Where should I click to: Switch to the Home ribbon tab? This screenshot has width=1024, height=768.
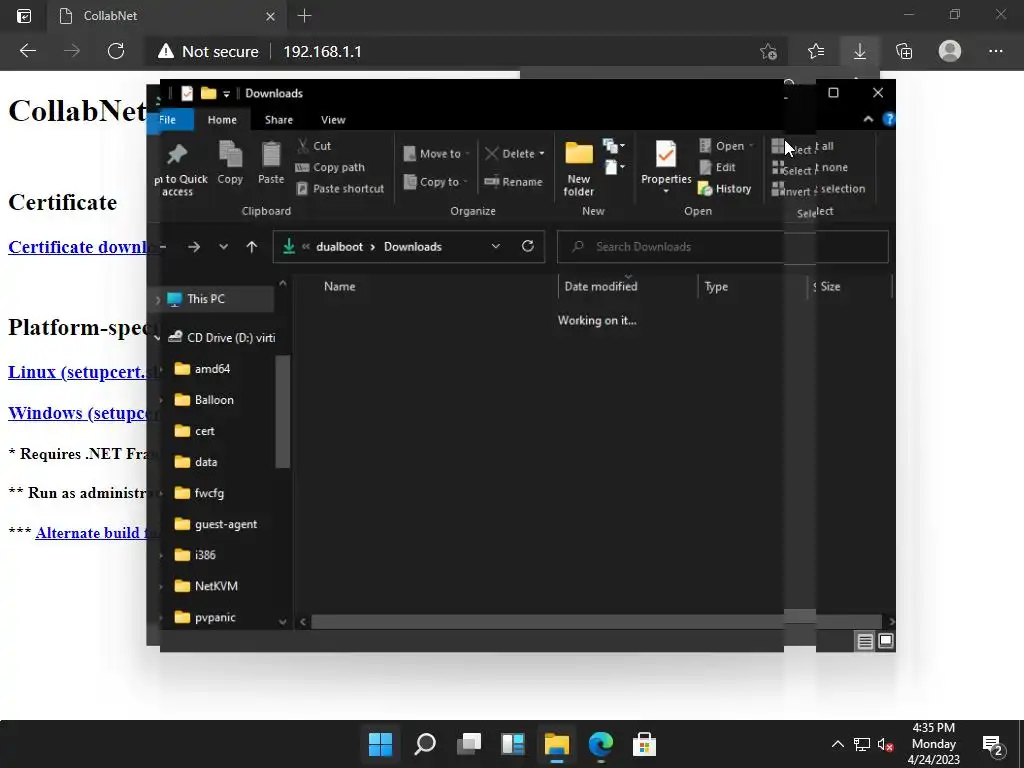click(x=222, y=120)
